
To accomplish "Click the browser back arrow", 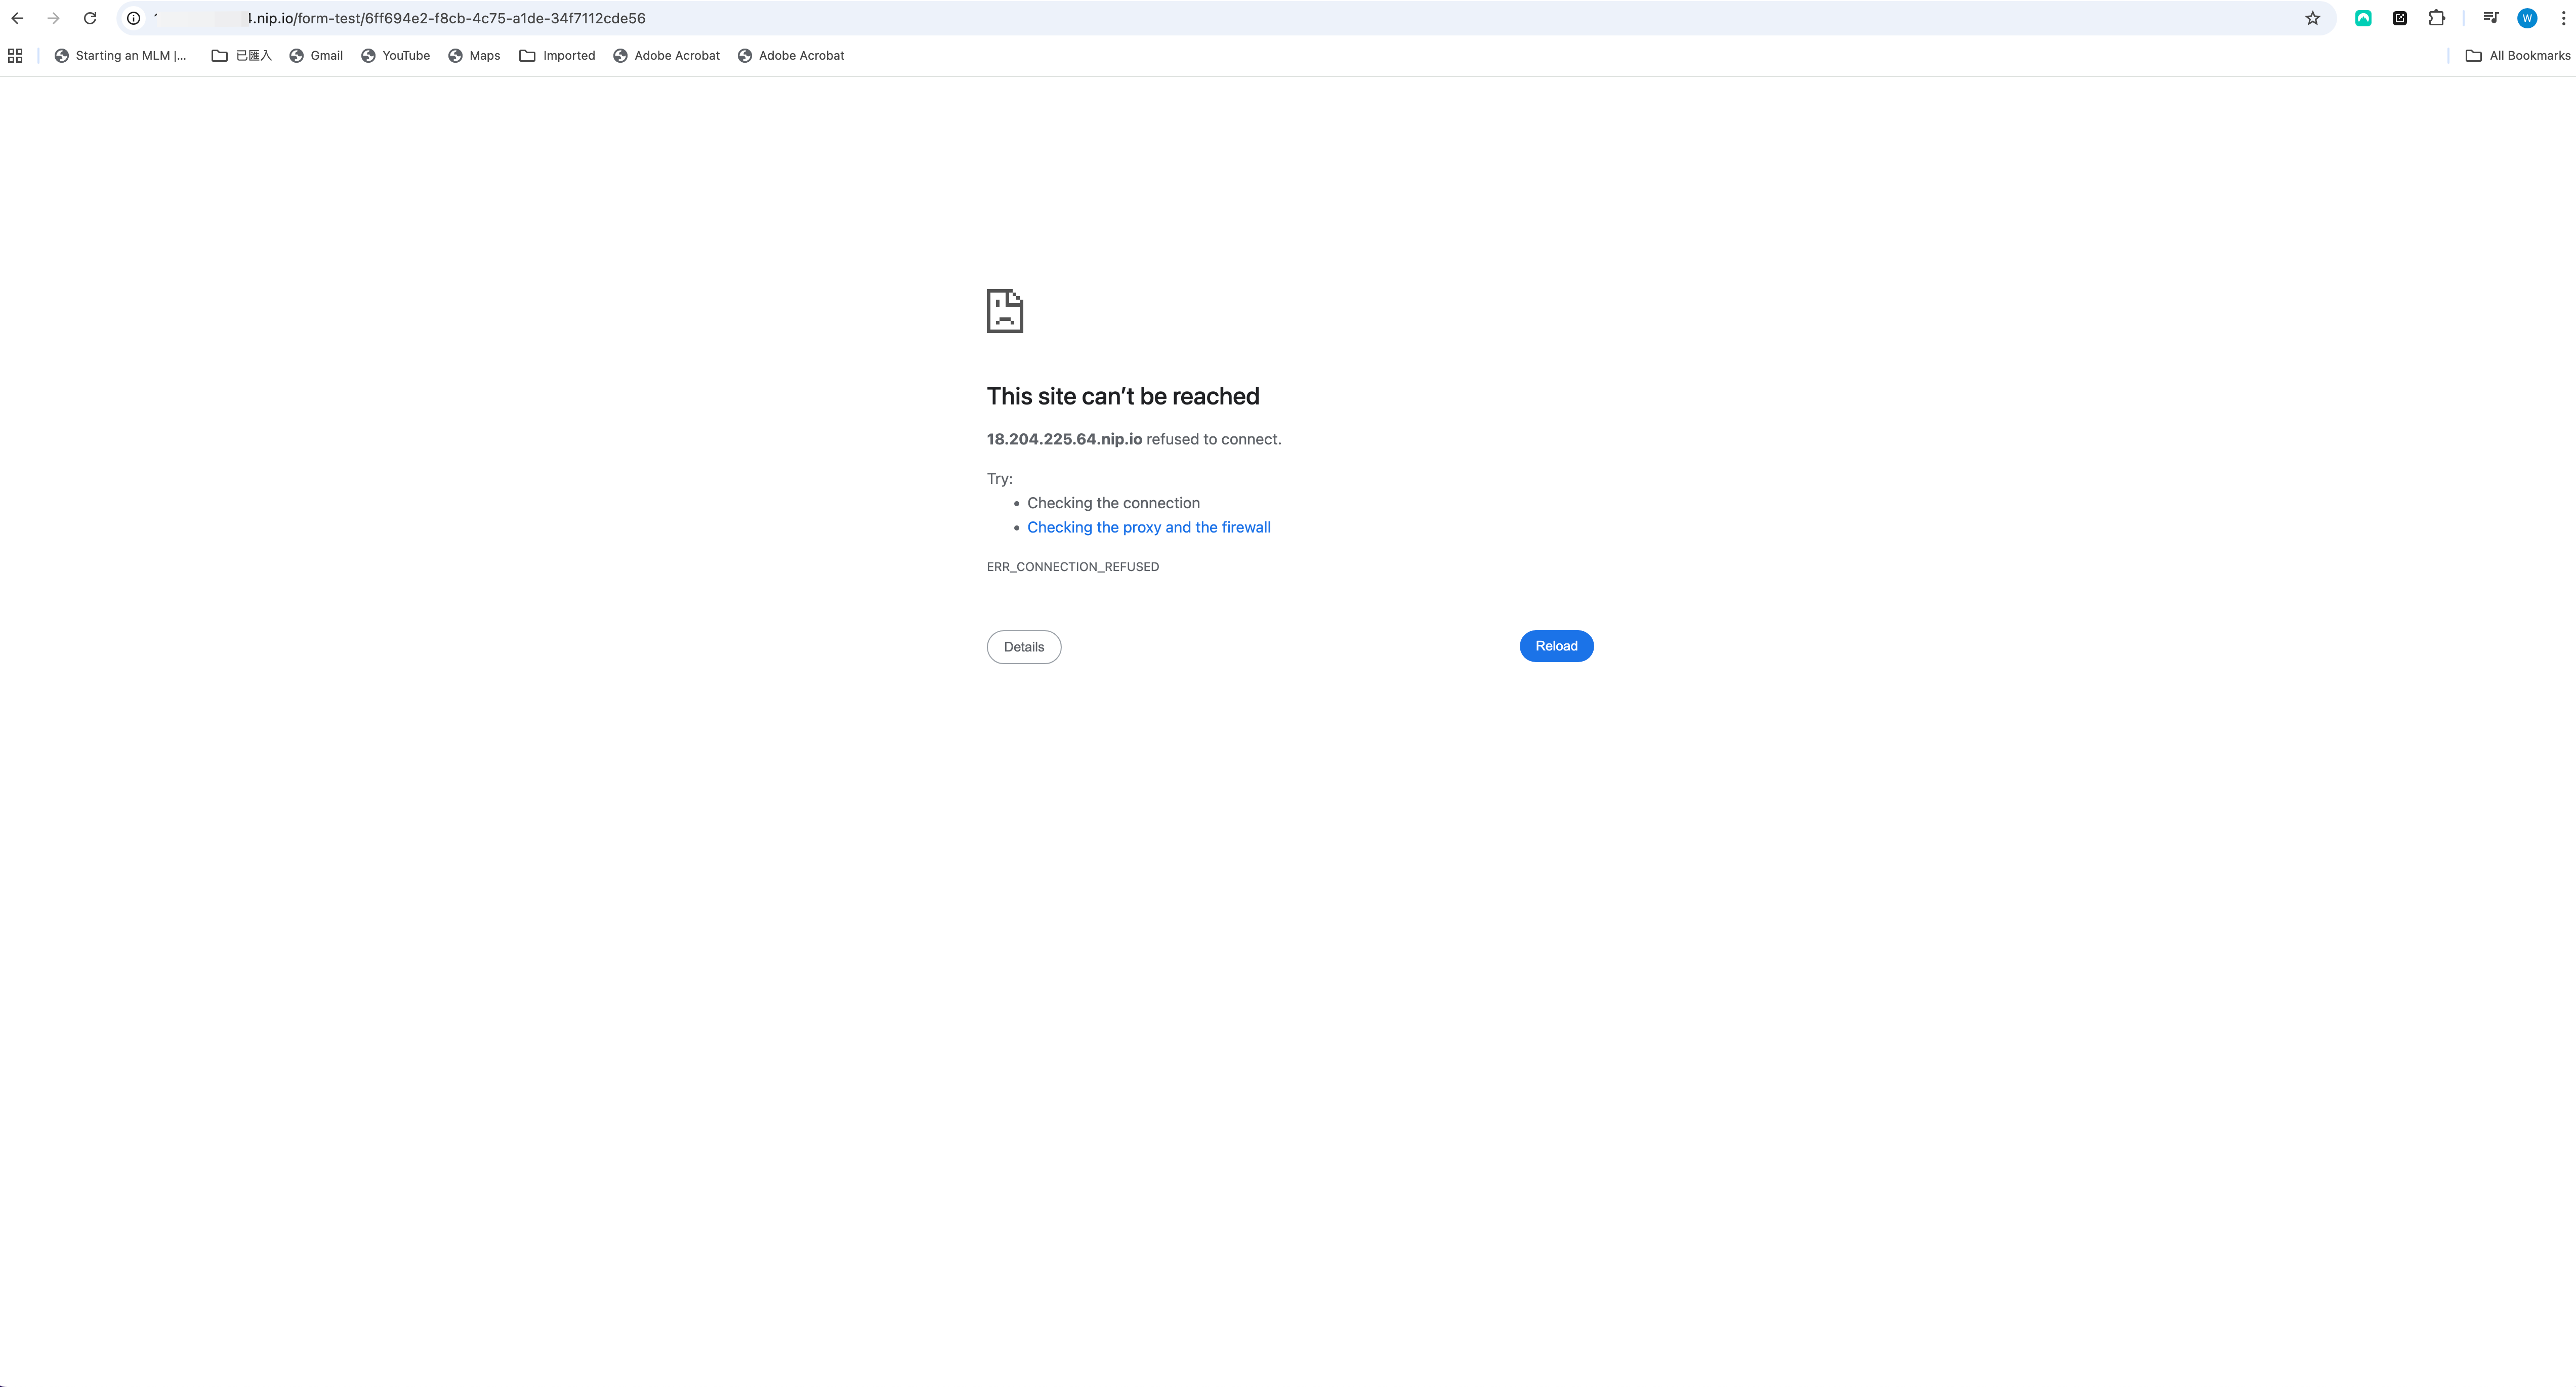I will point(17,18).
